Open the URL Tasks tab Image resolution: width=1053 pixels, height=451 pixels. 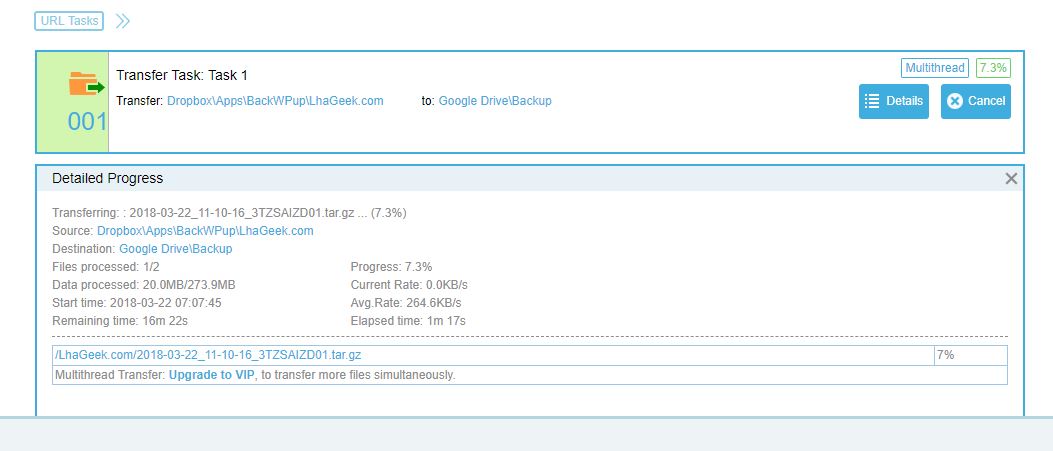click(69, 20)
